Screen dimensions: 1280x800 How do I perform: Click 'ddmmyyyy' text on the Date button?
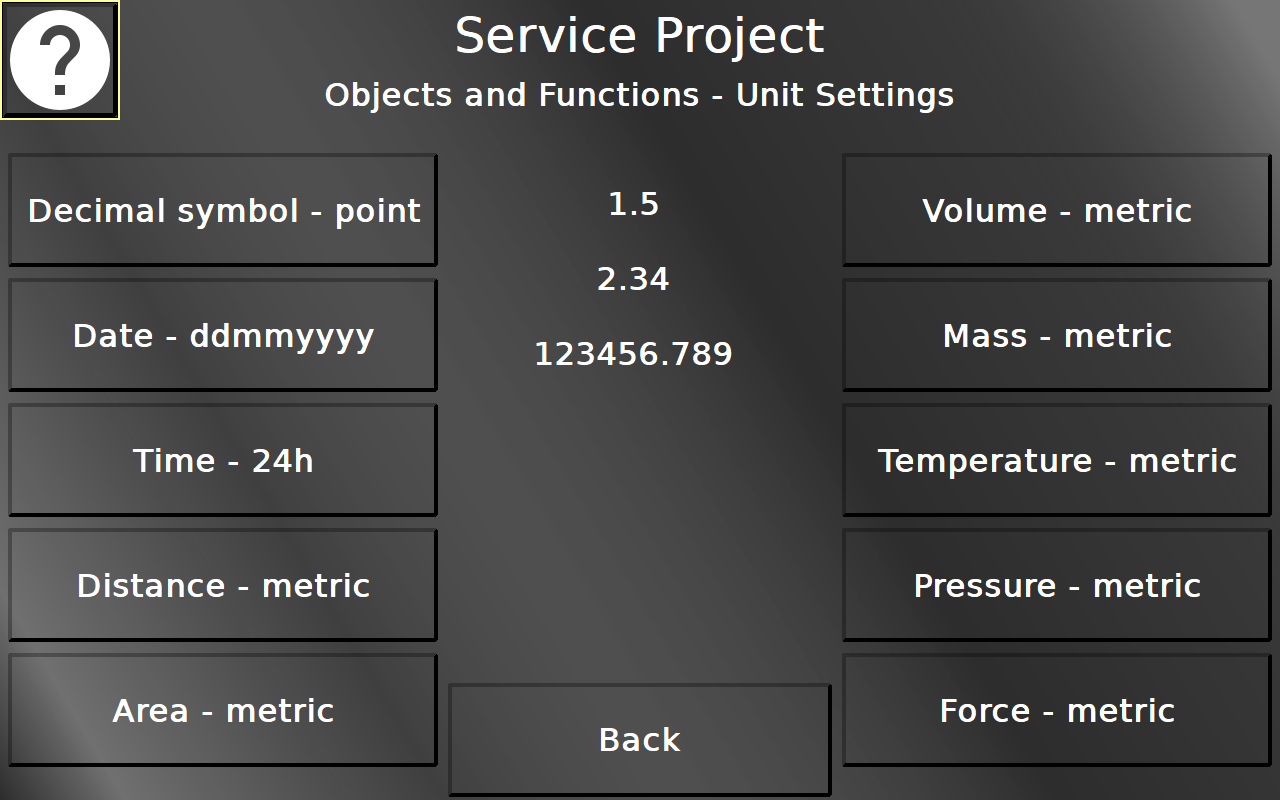tap(282, 336)
